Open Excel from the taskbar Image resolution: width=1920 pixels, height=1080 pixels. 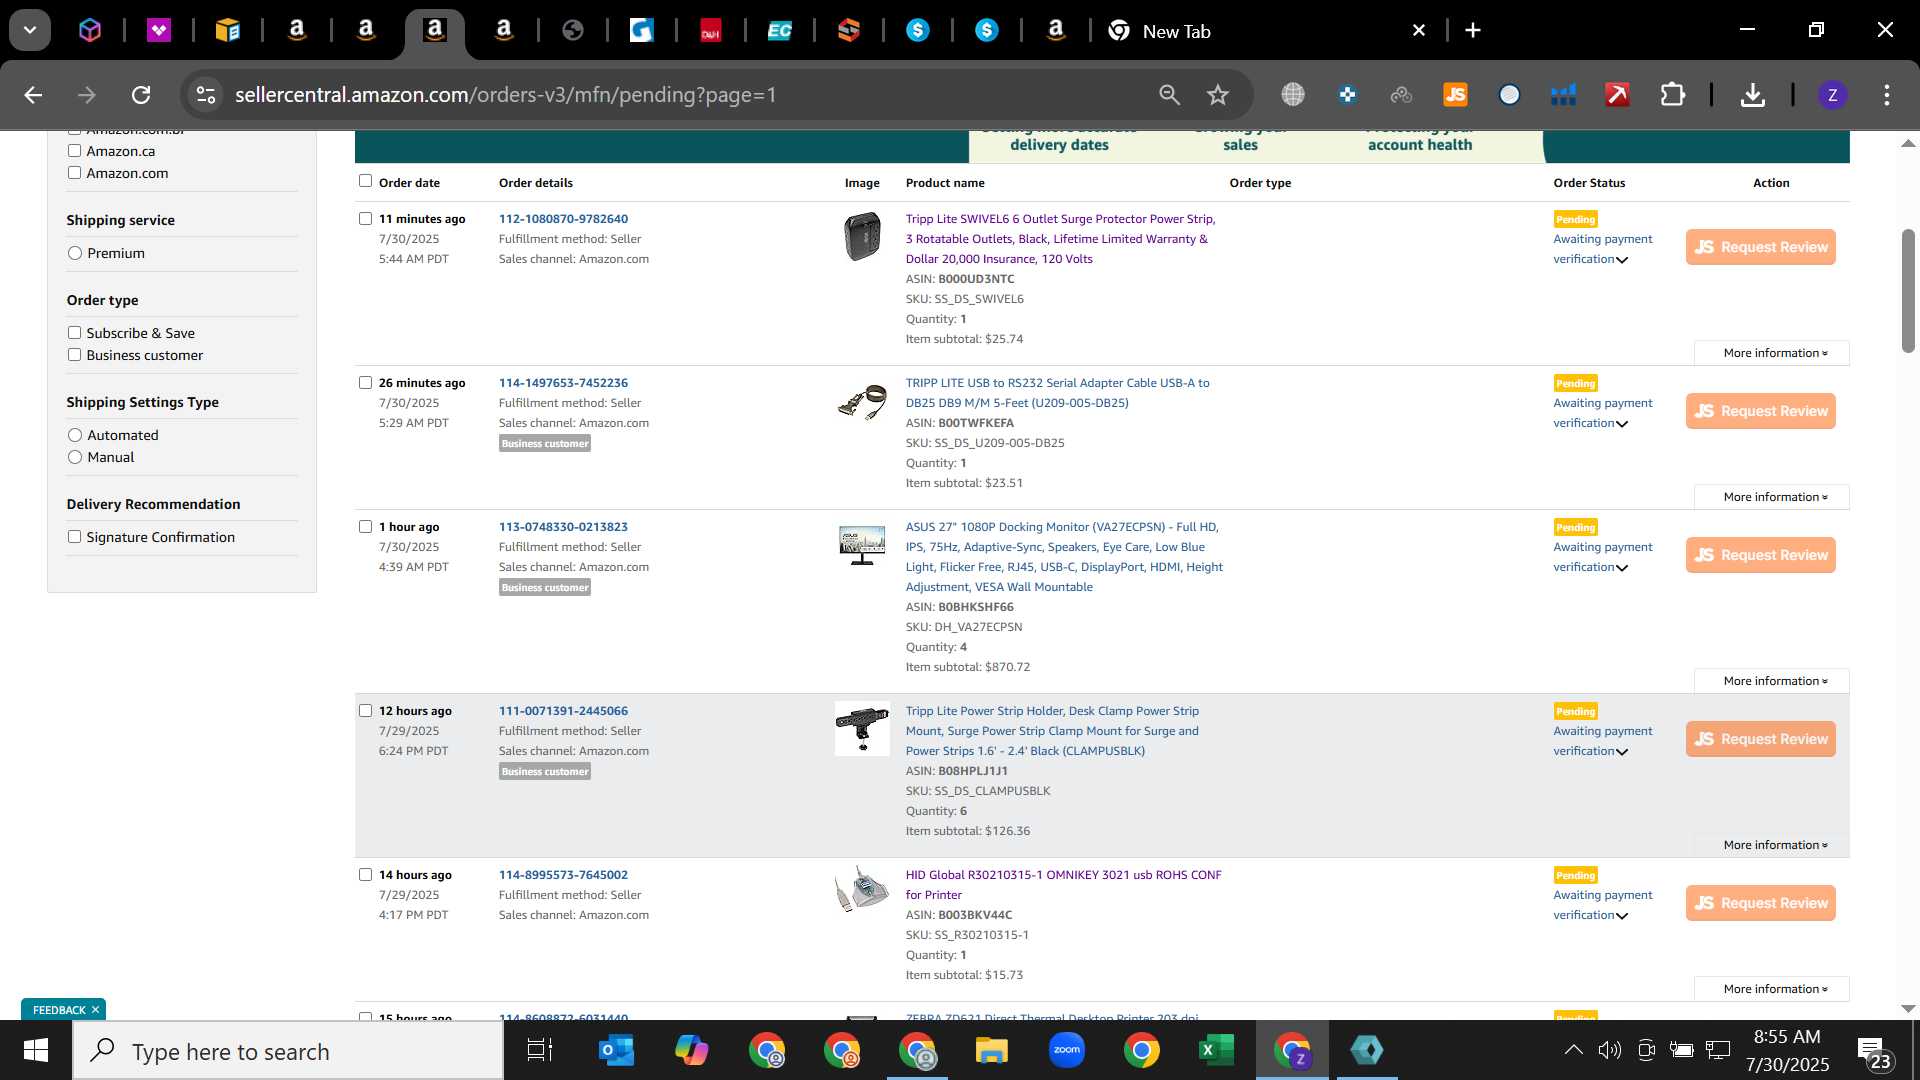point(1216,1051)
